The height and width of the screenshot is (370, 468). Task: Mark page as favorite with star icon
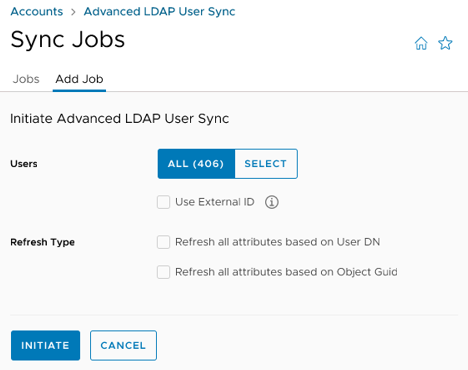pos(445,43)
